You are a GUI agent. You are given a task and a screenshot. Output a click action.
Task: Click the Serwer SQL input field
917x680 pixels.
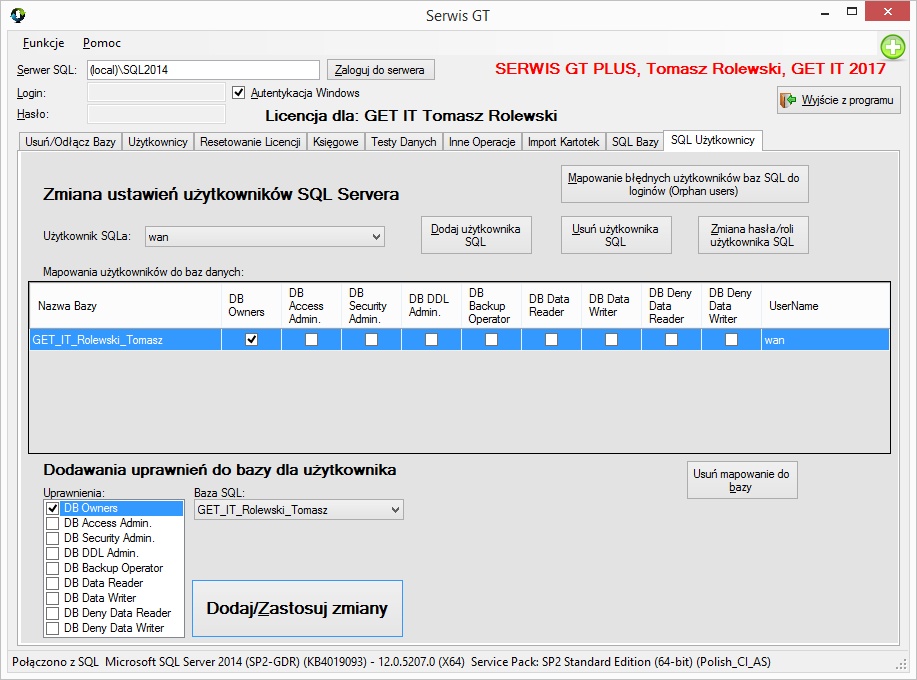(x=204, y=70)
